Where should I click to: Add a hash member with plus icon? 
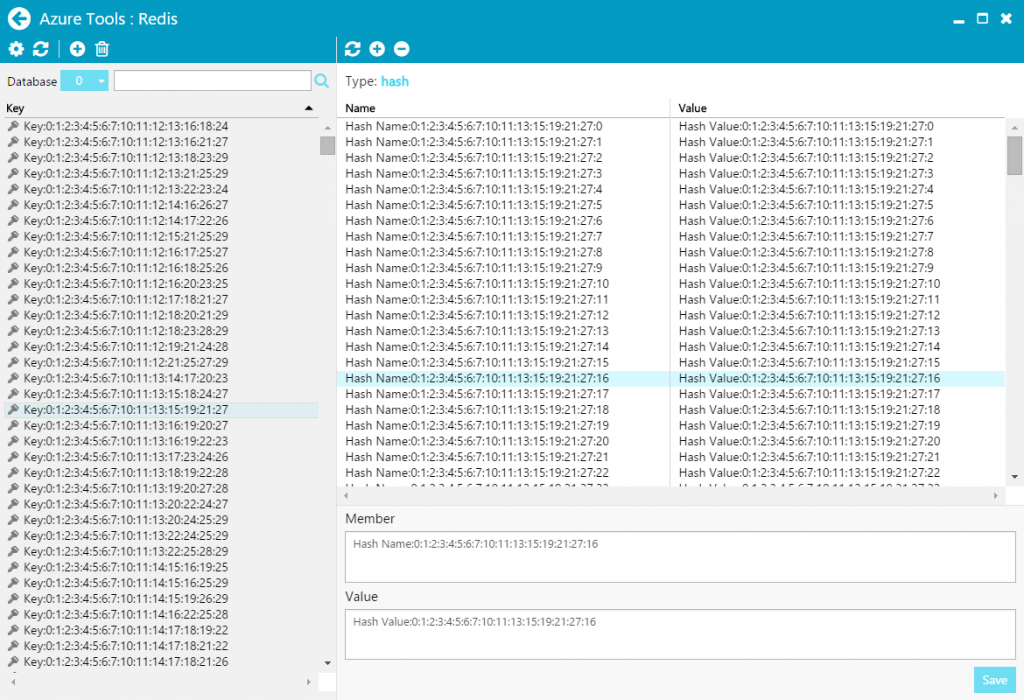coord(377,49)
